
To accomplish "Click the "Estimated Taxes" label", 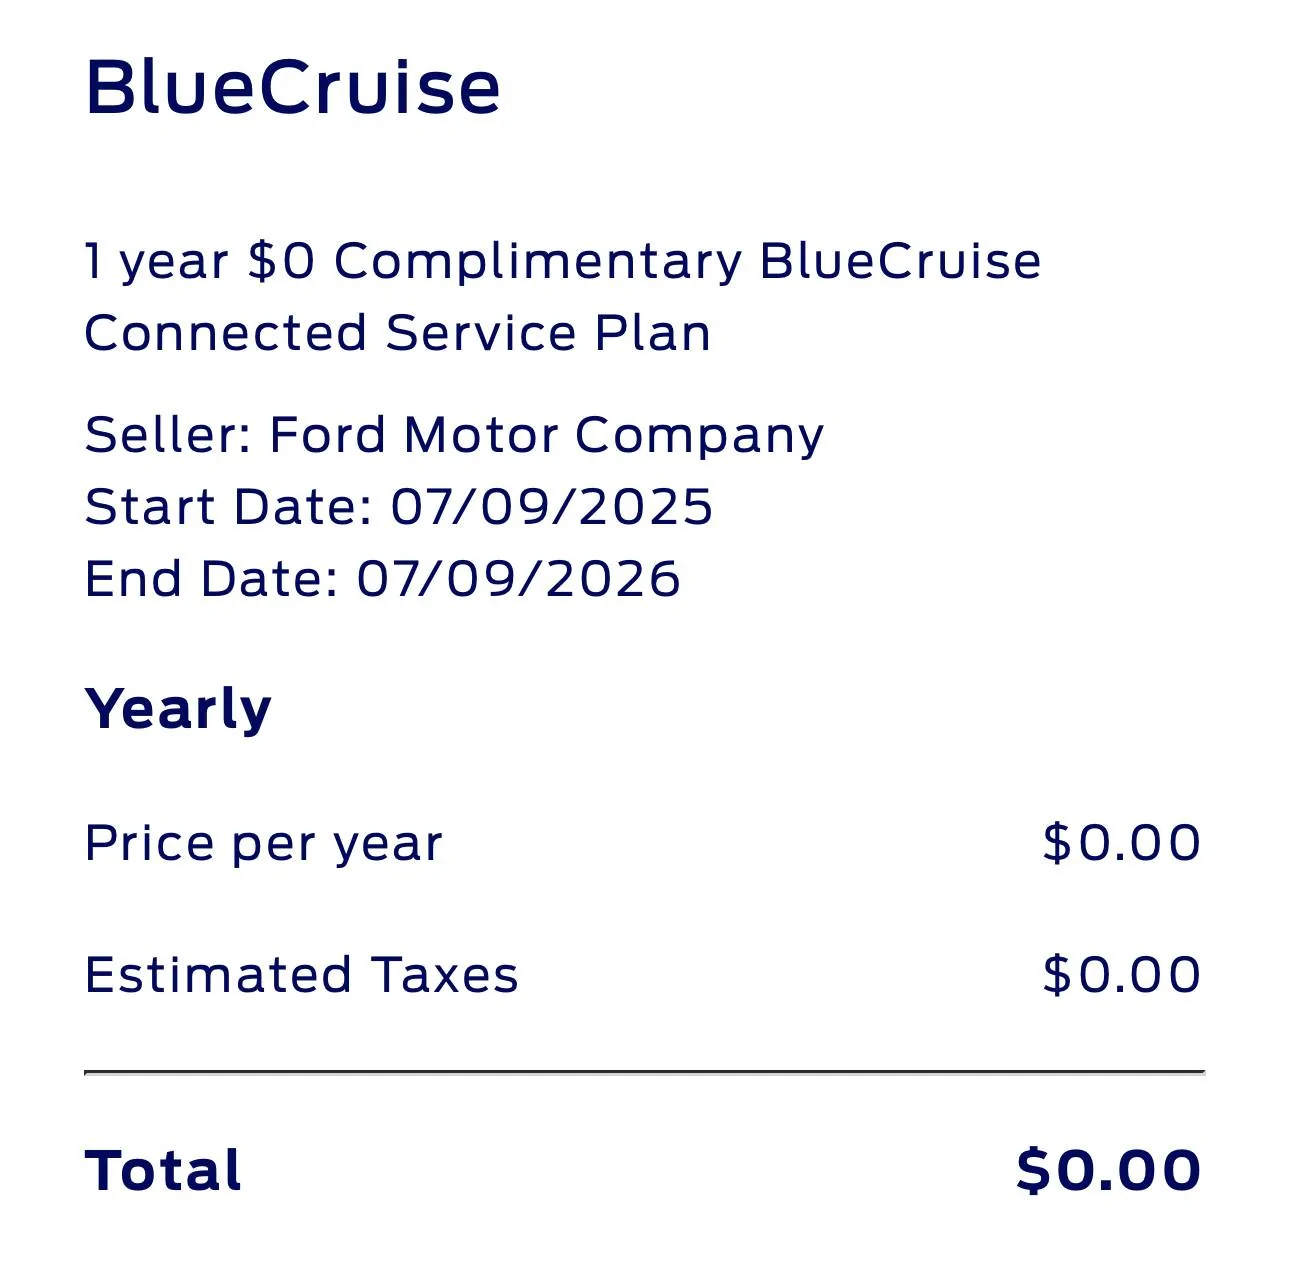I will coord(301,975).
